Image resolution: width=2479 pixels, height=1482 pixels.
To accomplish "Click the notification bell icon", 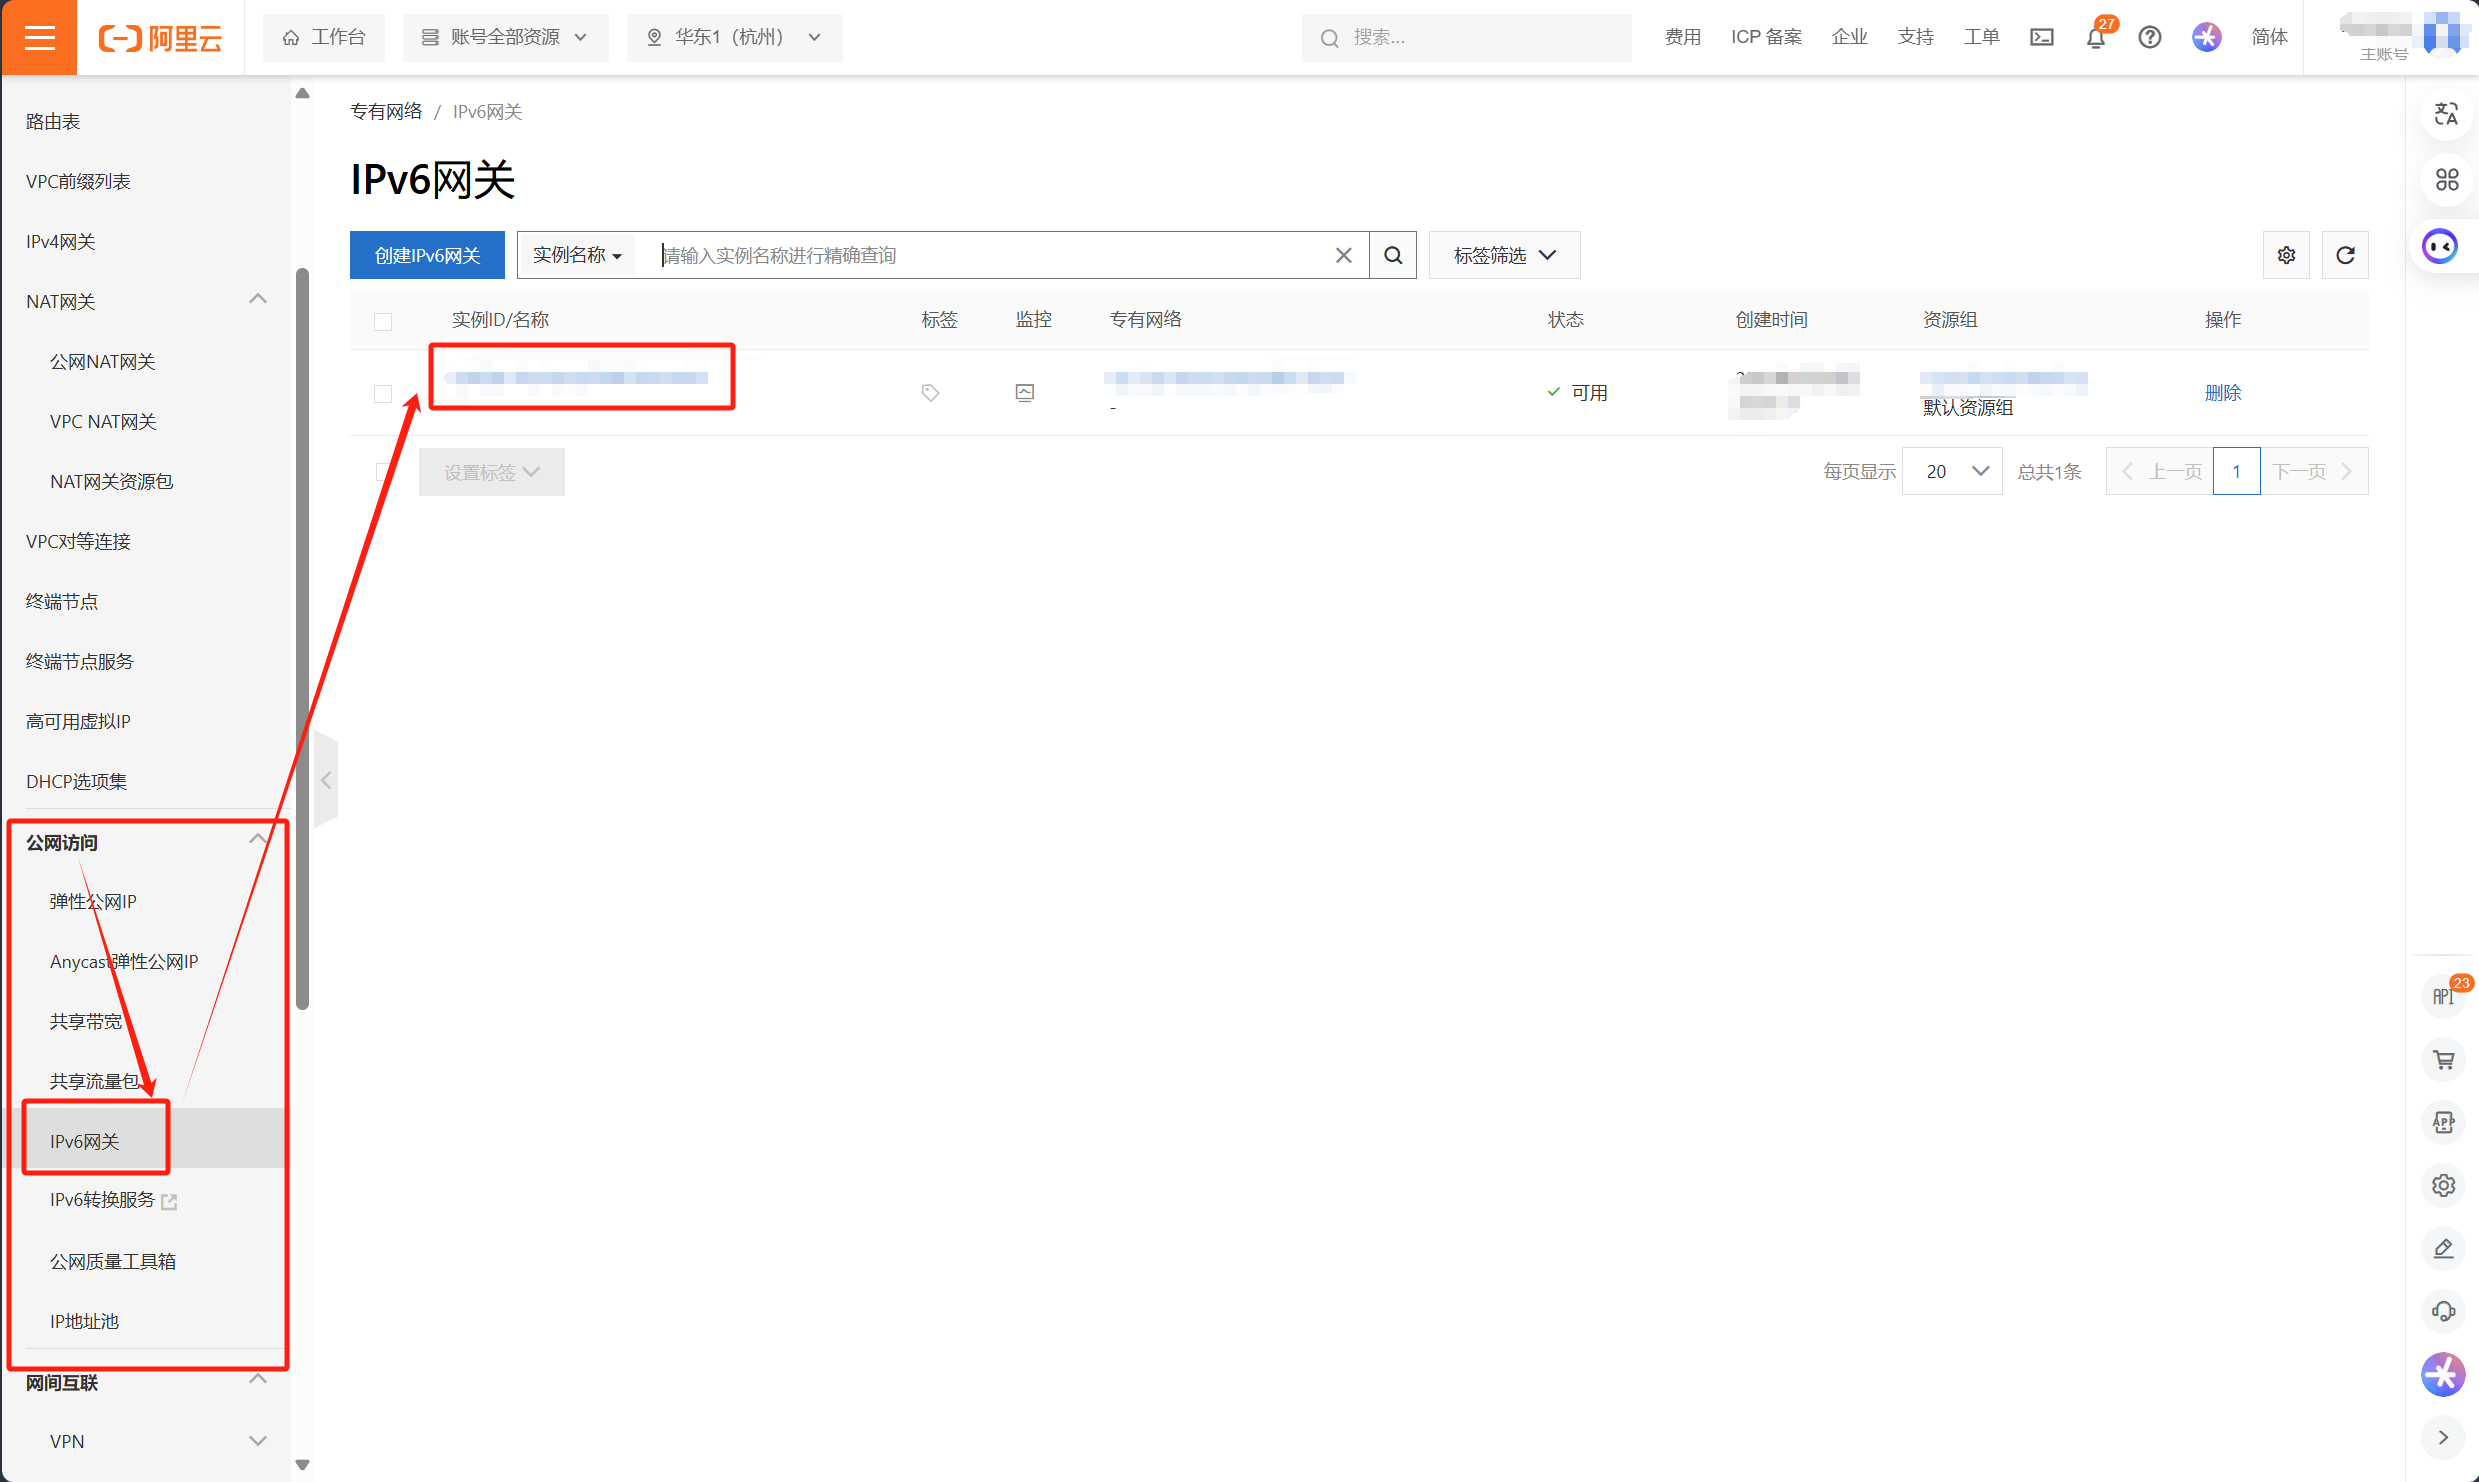I will (2095, 38).
